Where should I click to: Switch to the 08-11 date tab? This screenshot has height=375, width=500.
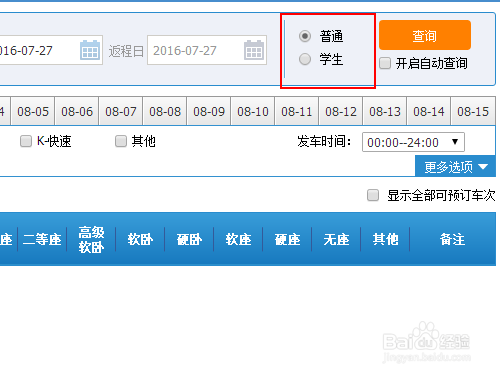[x=297, y=111]
